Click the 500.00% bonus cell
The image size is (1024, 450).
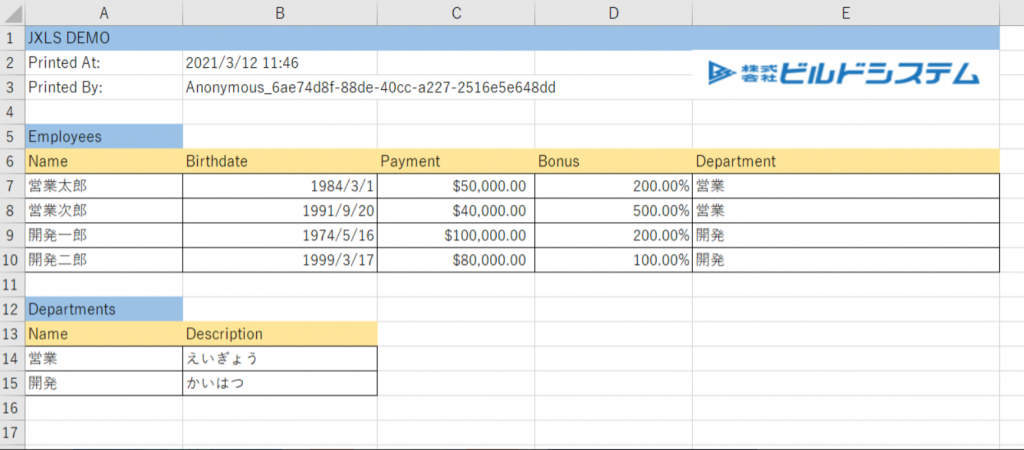click(x=613, y=210)
